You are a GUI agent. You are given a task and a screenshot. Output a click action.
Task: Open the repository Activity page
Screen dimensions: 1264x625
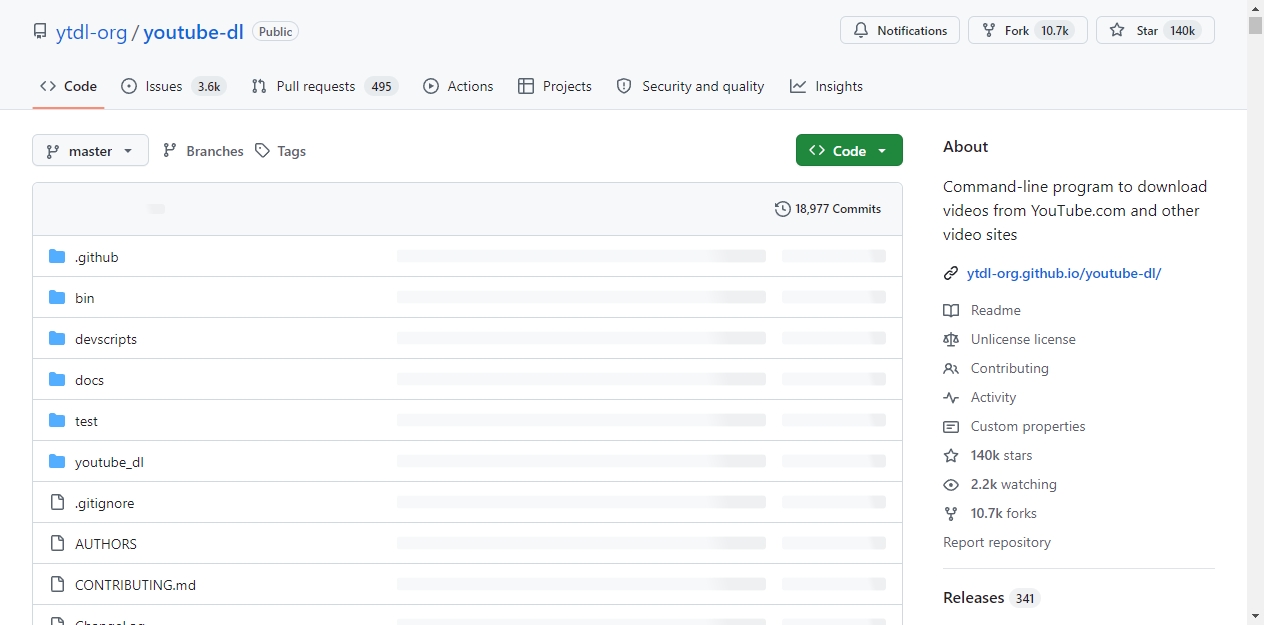coord(993,397)
